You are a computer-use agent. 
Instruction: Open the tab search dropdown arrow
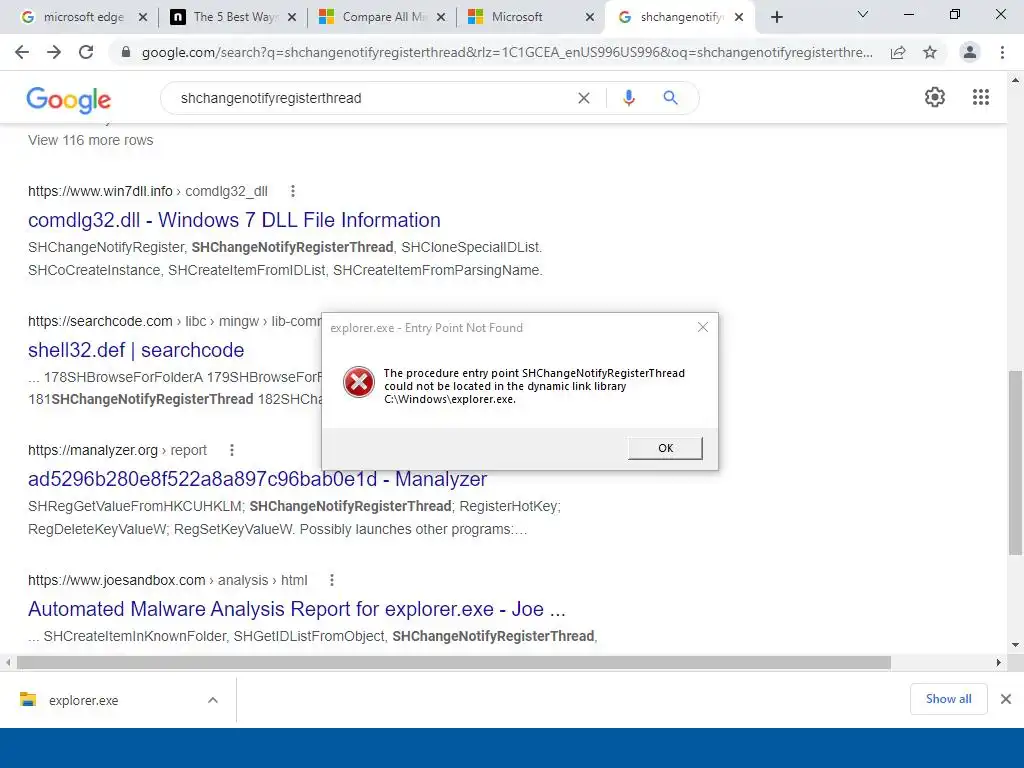tap(863, 14)
